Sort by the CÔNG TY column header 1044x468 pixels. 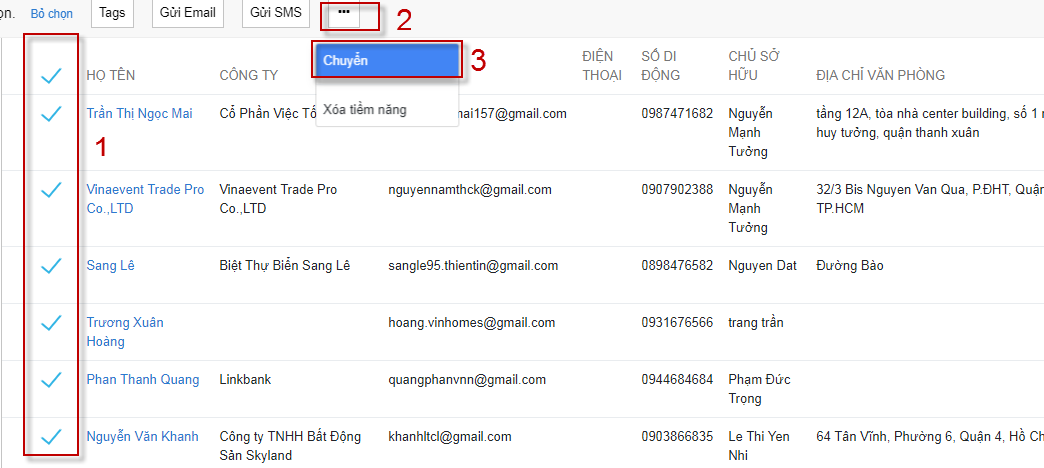[x=249, y=75]
